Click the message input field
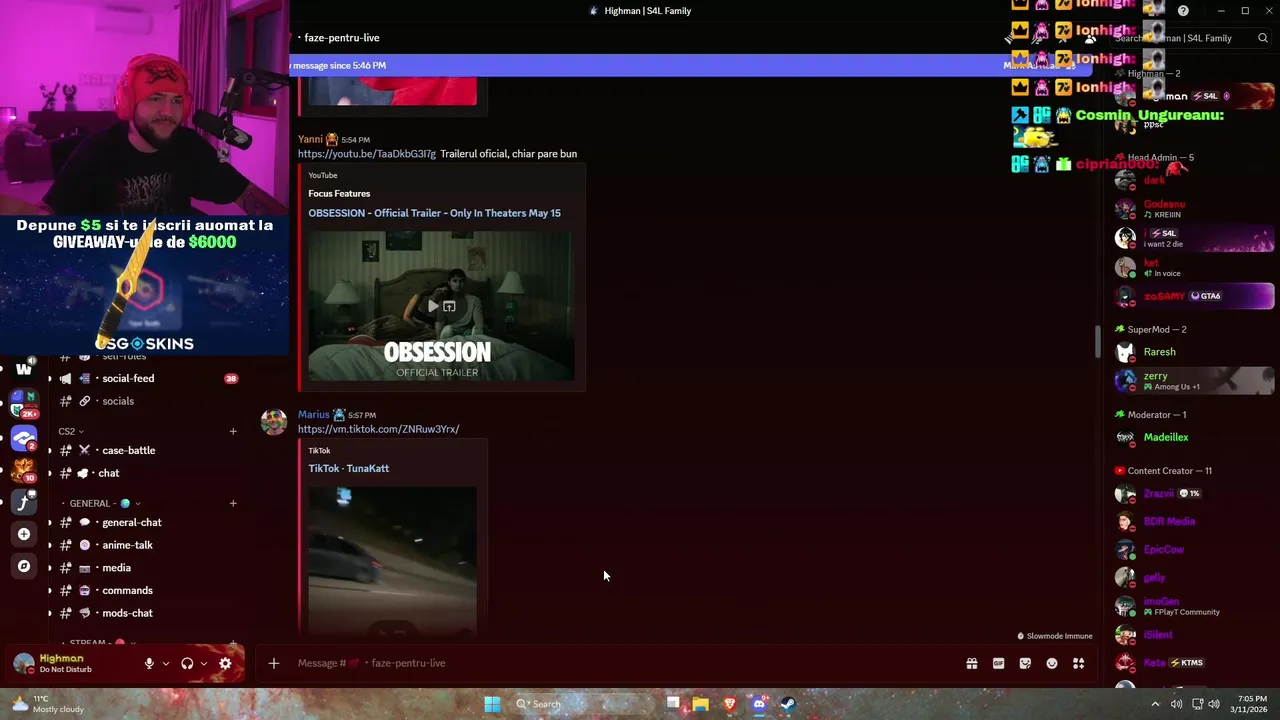1280x720 pixels. [620, 663]
